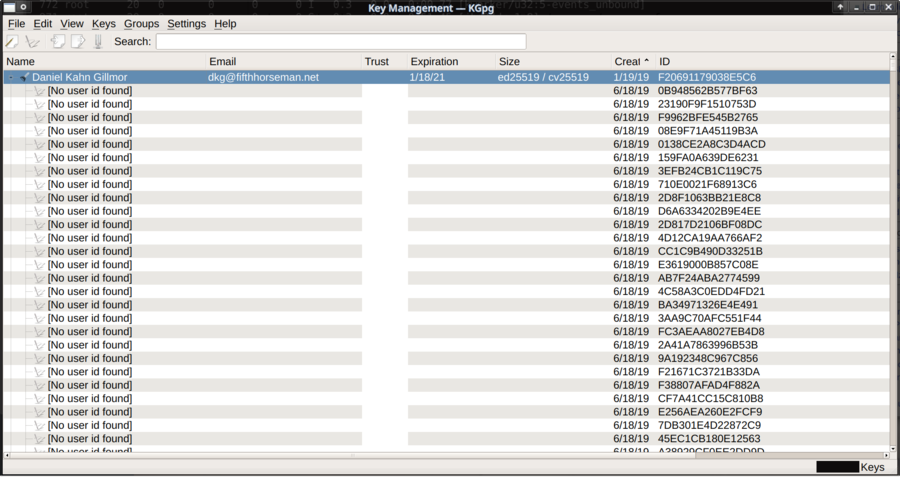Select the row with ID FC3AEAA8027EB4D8

[447, 332]
